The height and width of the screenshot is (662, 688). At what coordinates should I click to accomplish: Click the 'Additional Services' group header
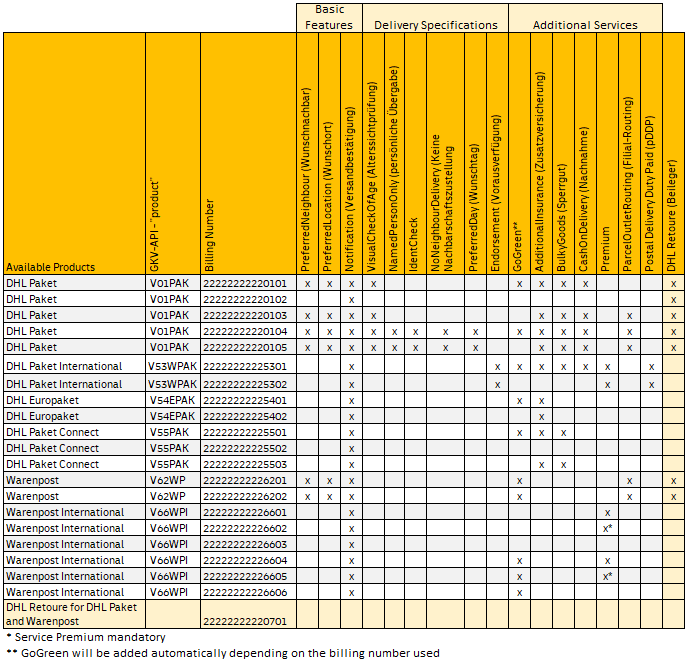(585, 24)
